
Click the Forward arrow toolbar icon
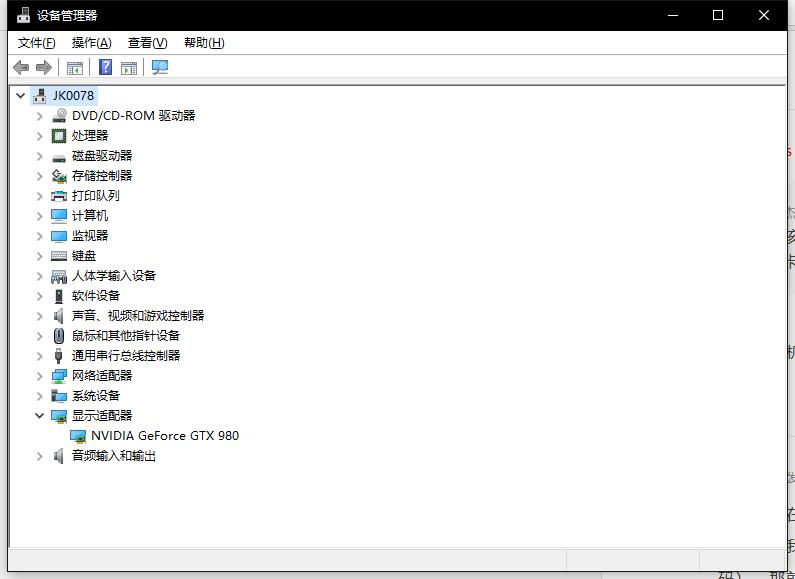click(x=44, y=67)
